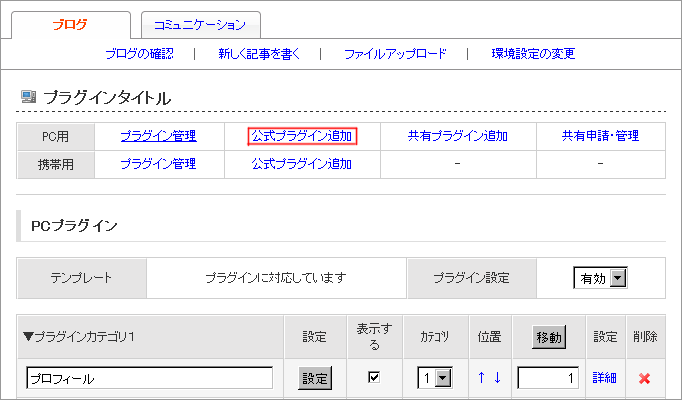Switch to the コミュニケーション tab

201,25
